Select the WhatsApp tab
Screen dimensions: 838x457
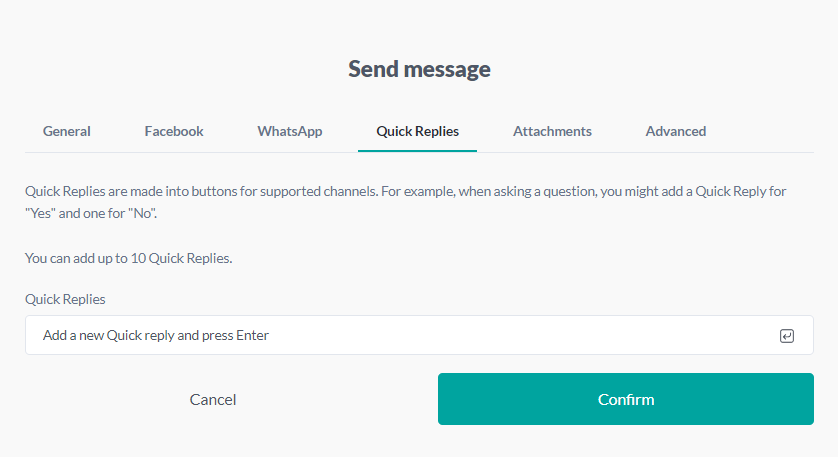click(x=290, y=131)
